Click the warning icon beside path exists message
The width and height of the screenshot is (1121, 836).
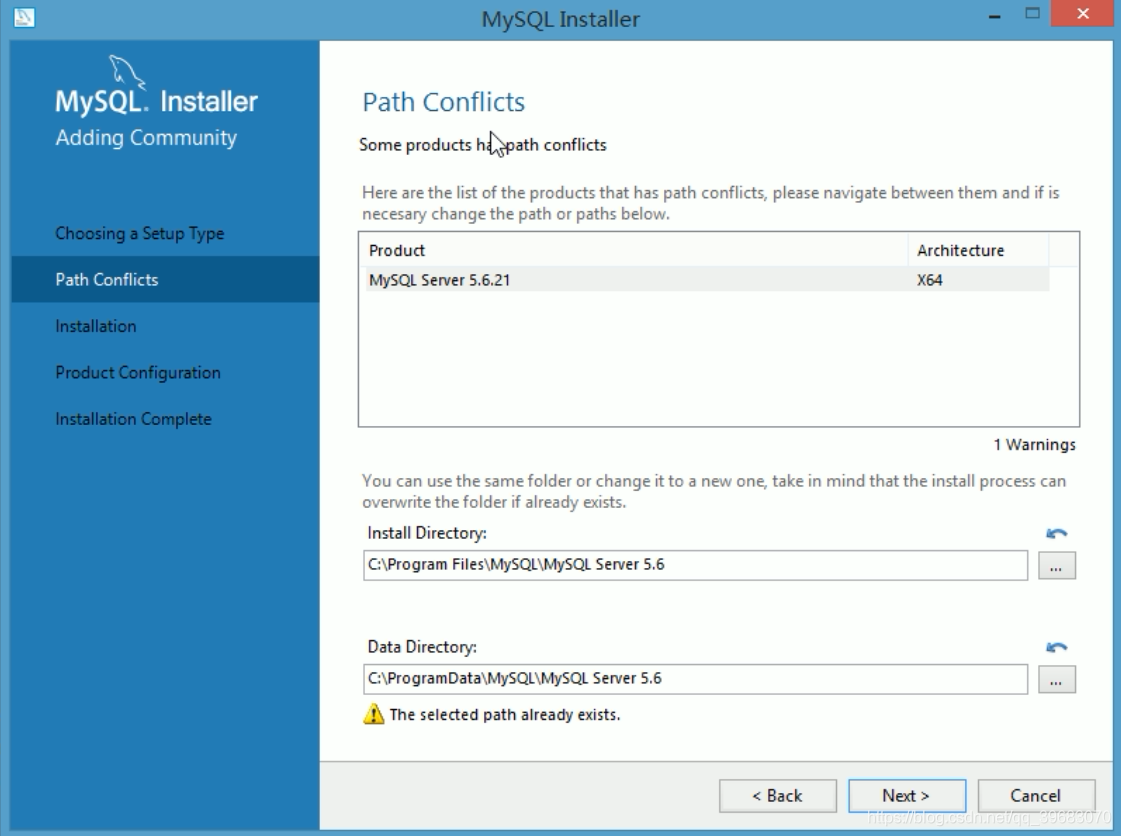373,714
